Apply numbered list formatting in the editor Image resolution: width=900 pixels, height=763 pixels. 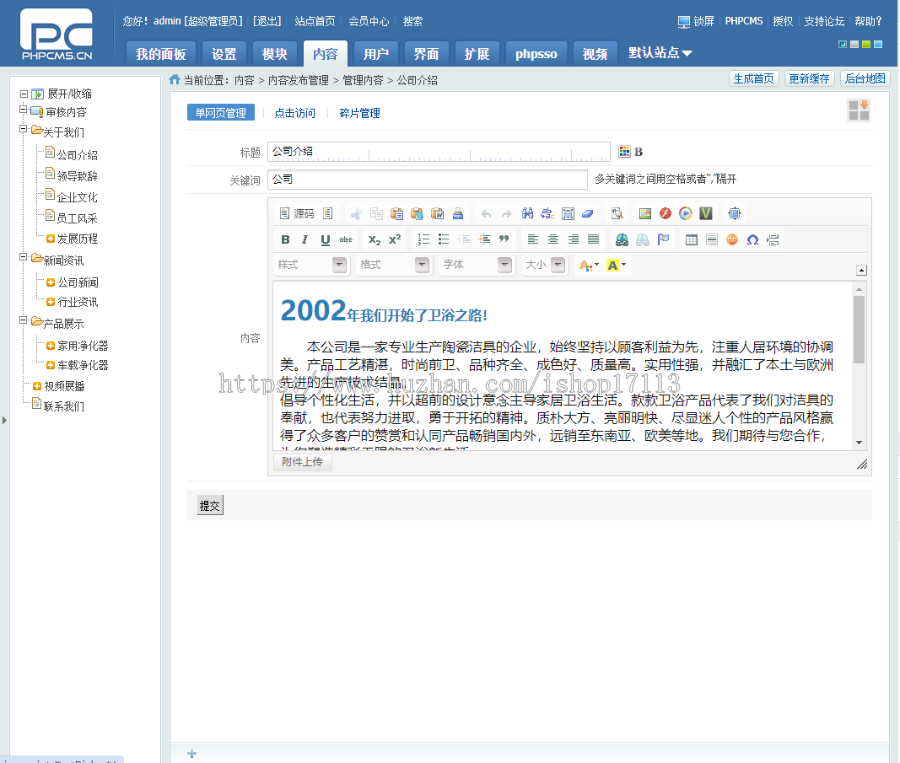(422, 240)
